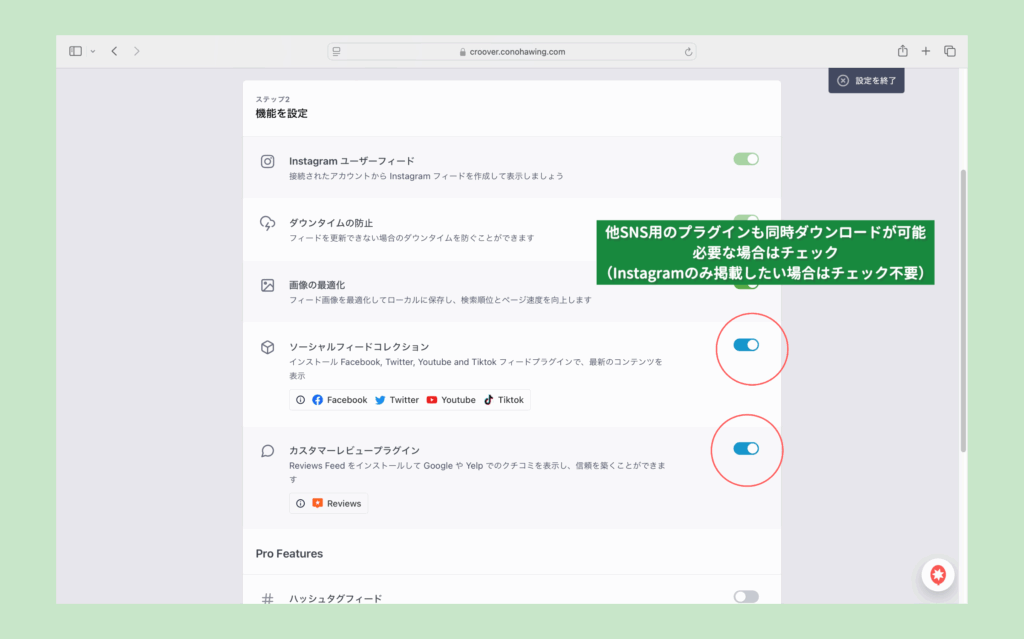Click the Facebook logo icon
Viewport: 1024px width, 639px height.
[x=317, y=400]
